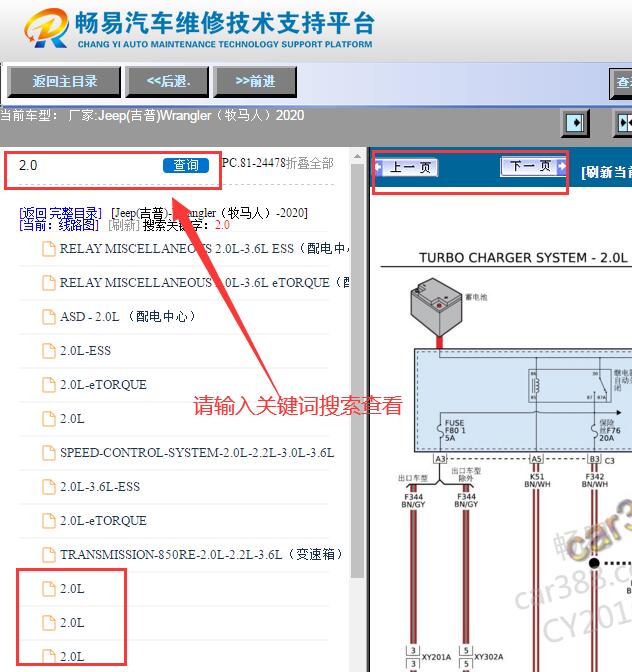Image resolution: width=632 pixels, height=672 pixels.
Task: Open TRANSMISSION-850RE-2.0L-2.2L-3.6L 变速箱 entry
Action: [202, 555]
